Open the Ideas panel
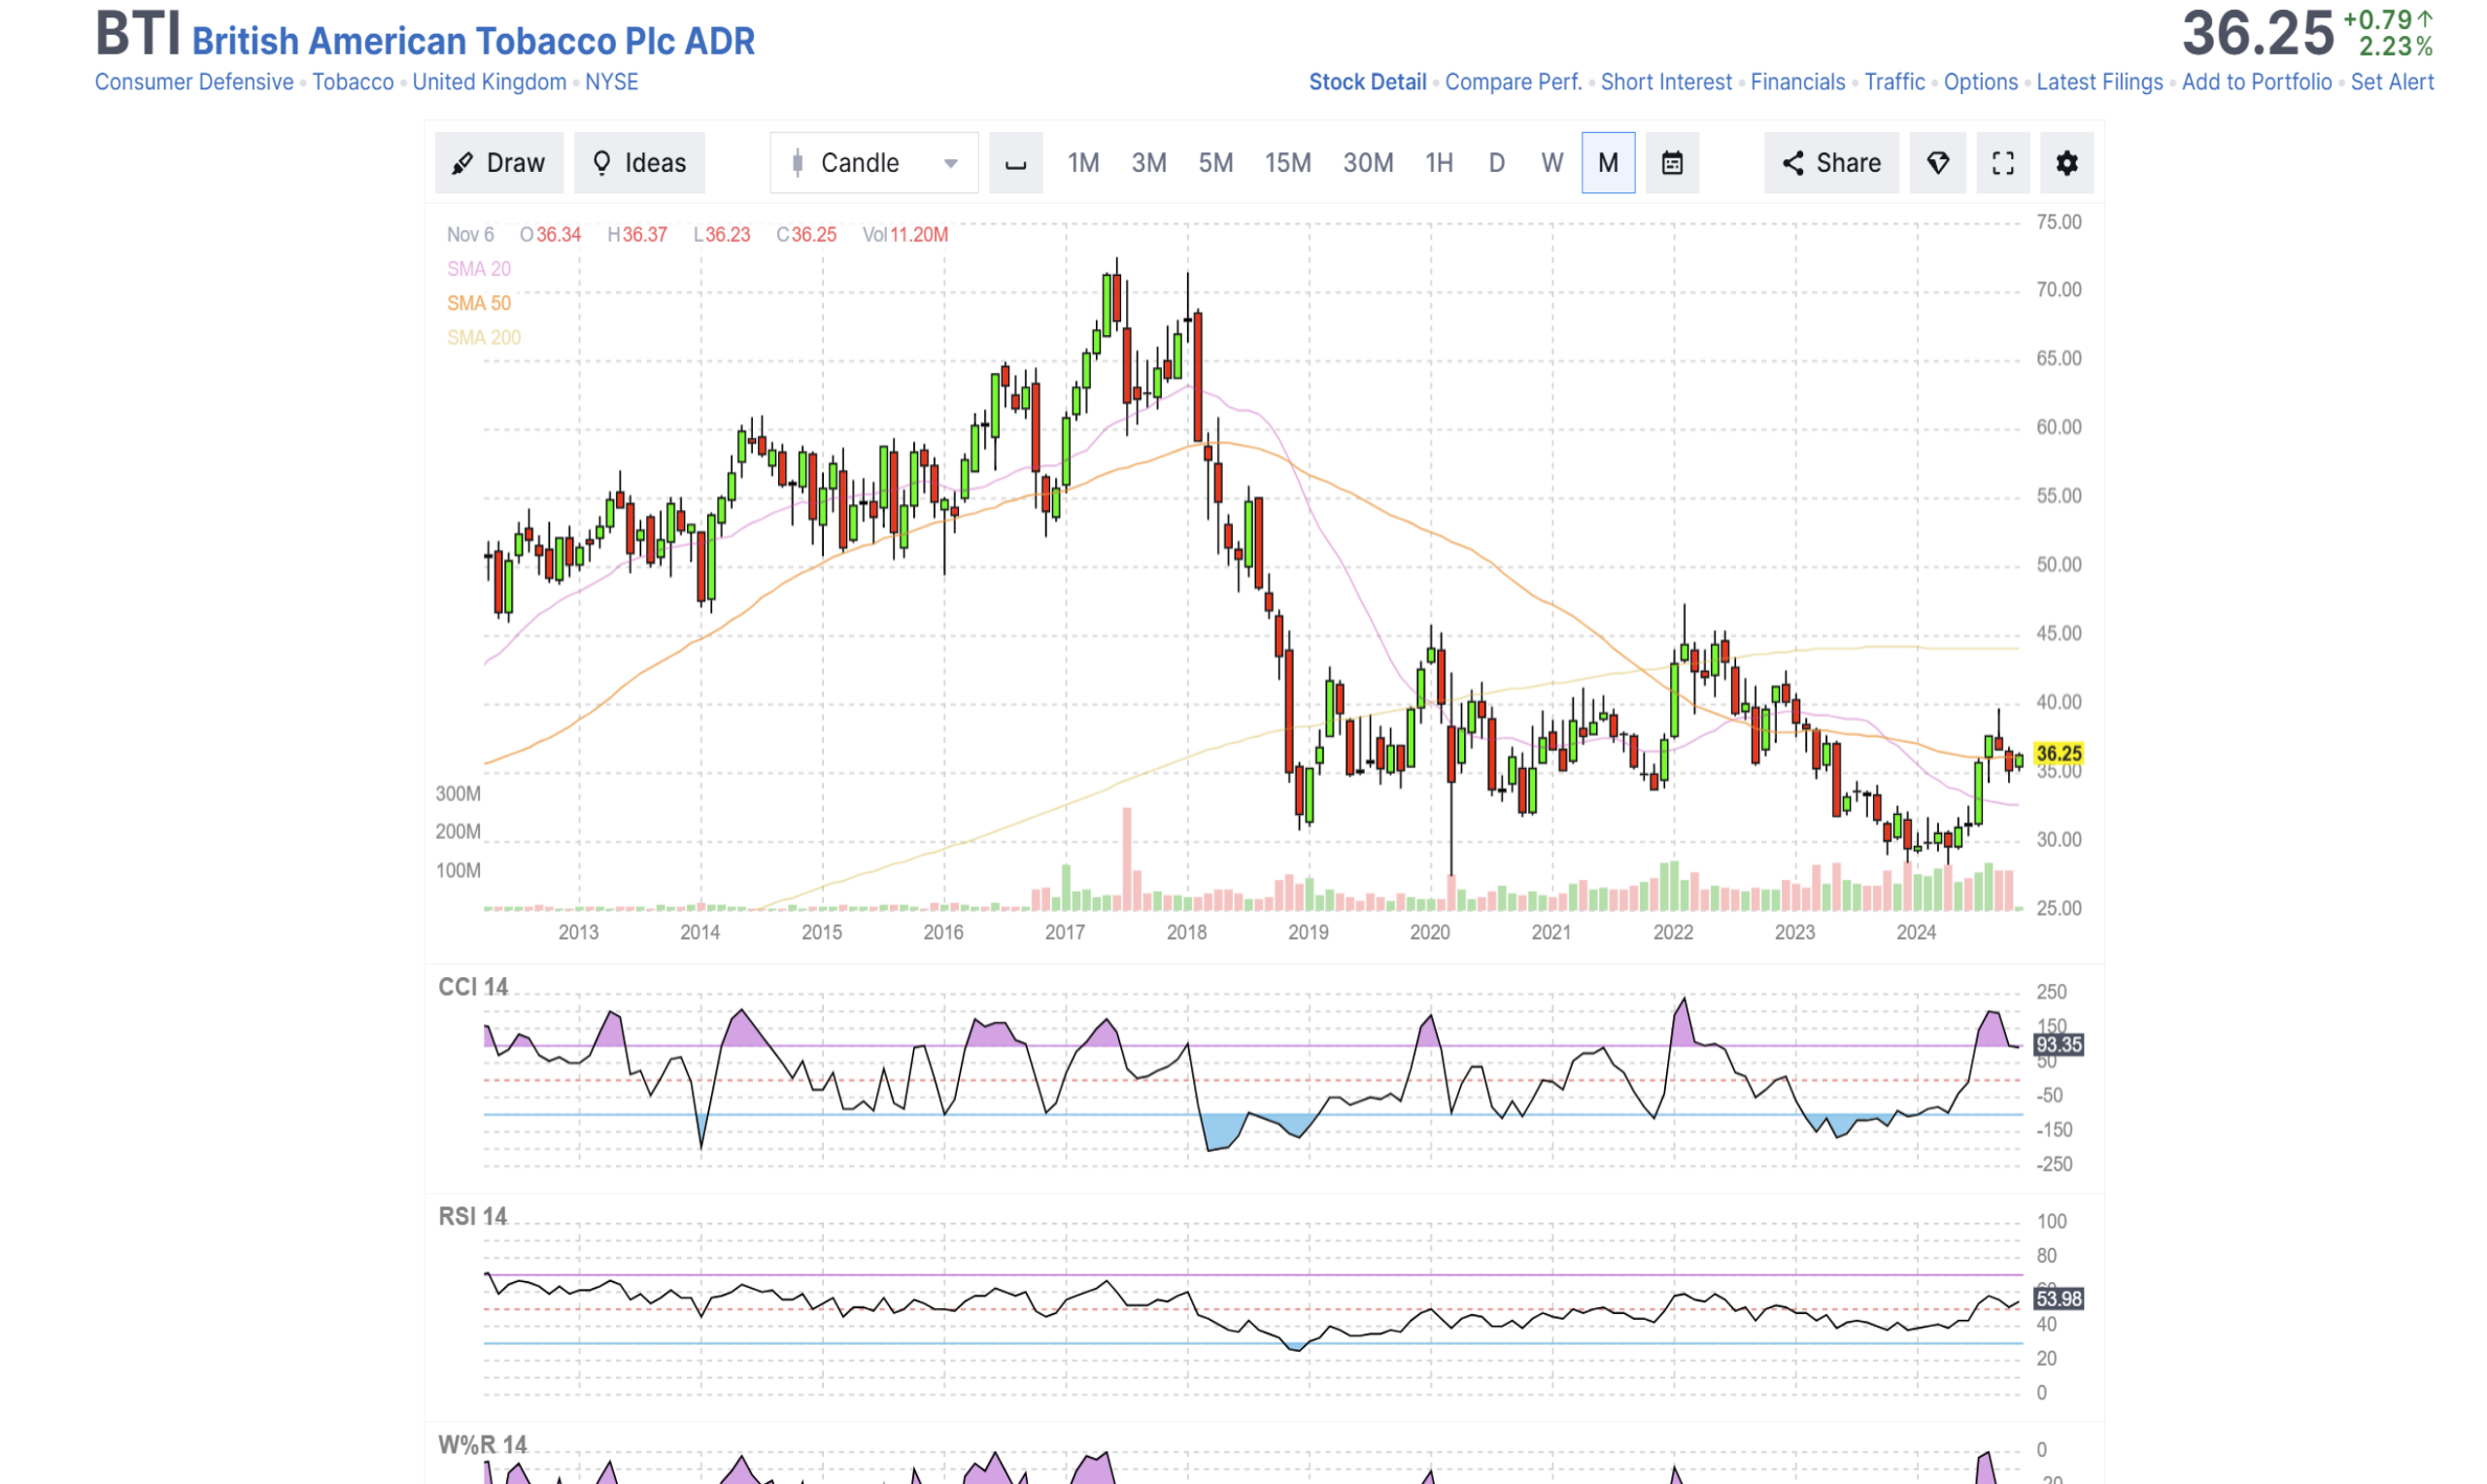2487x1484 pixels. (x=639, y=163)
